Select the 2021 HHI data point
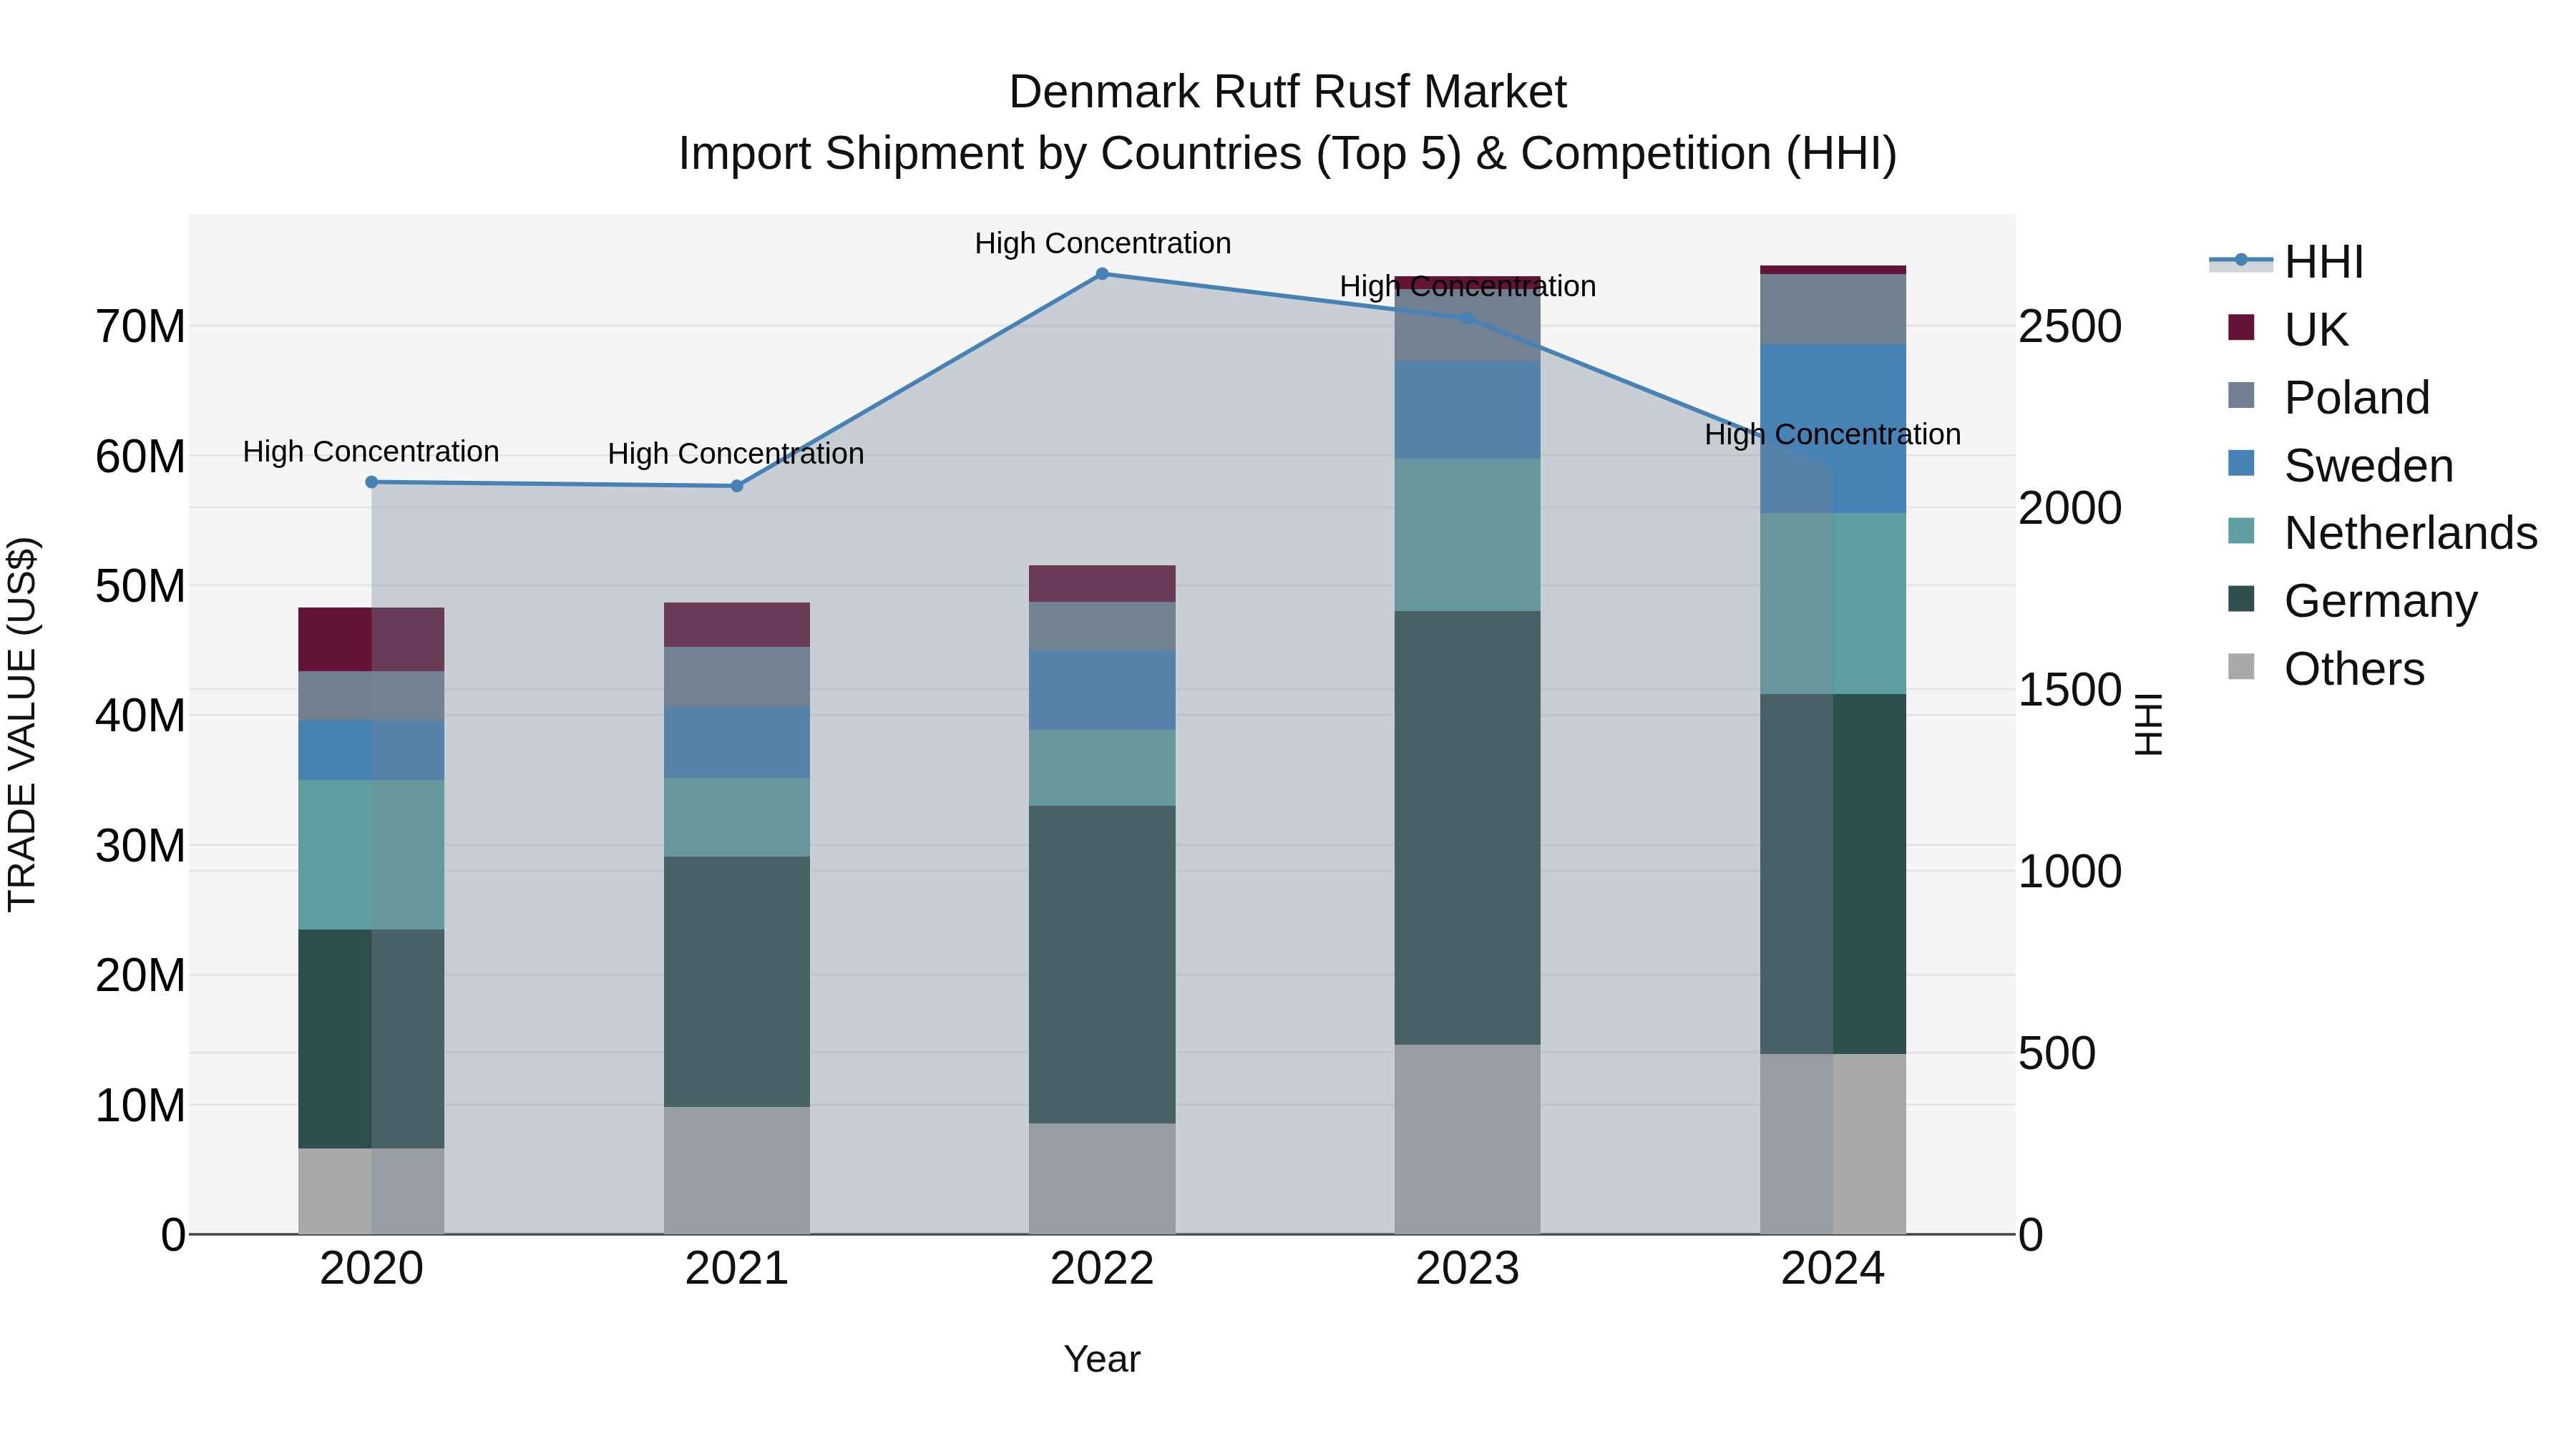This screenshot has height=1449, width=2576. 737,486
